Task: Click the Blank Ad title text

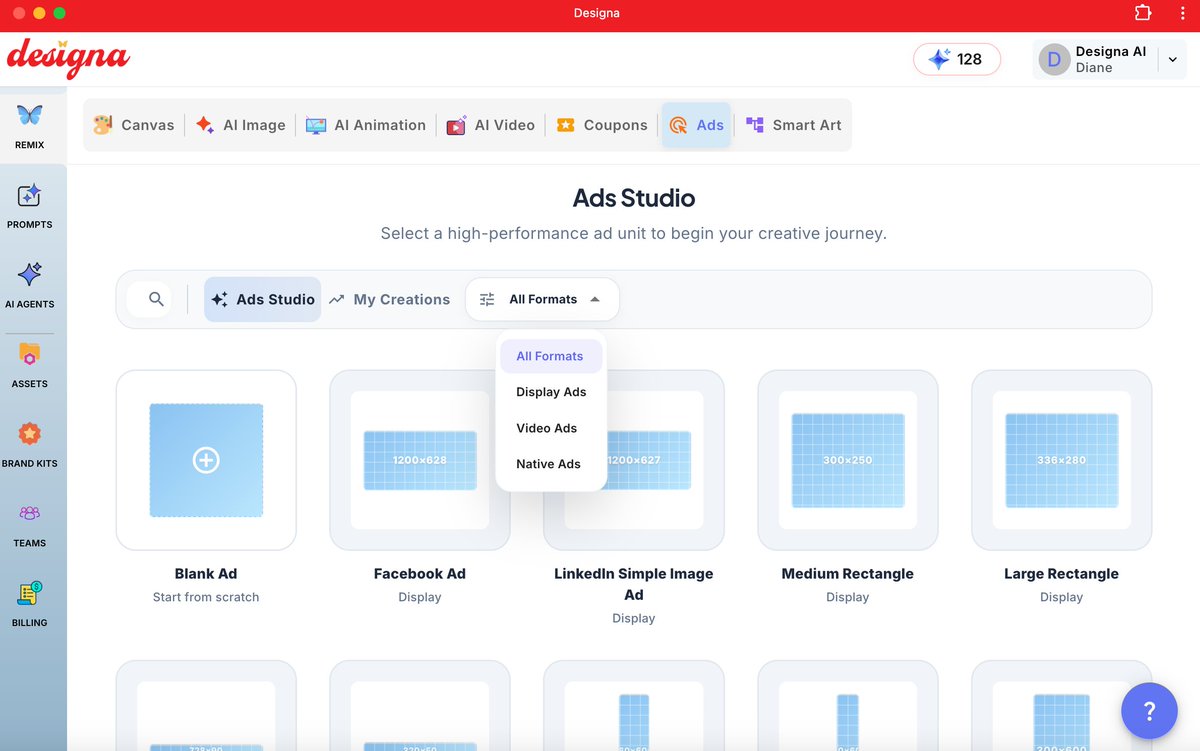Action: (206, 574)
